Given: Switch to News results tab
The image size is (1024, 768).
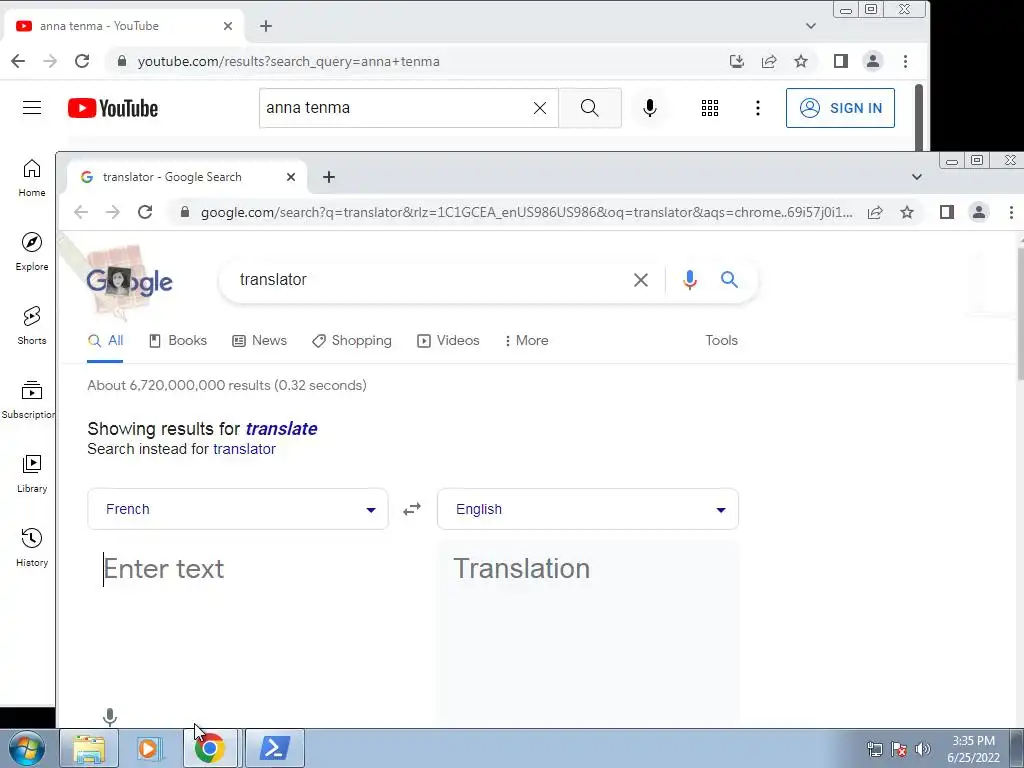Looking at the screenshot, I should (259, 341).
